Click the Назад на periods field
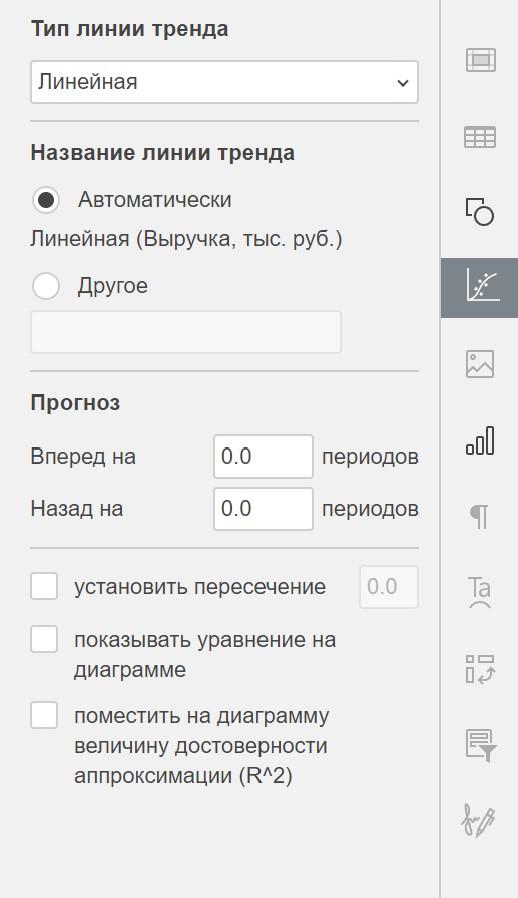The image size is (518, 898). click(264, 509)
